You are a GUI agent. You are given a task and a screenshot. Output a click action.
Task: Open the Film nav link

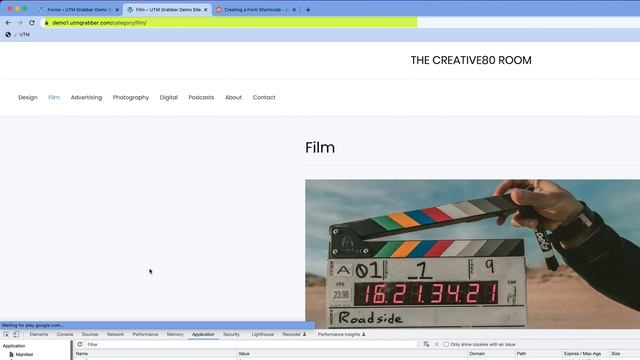pos(54,98)
